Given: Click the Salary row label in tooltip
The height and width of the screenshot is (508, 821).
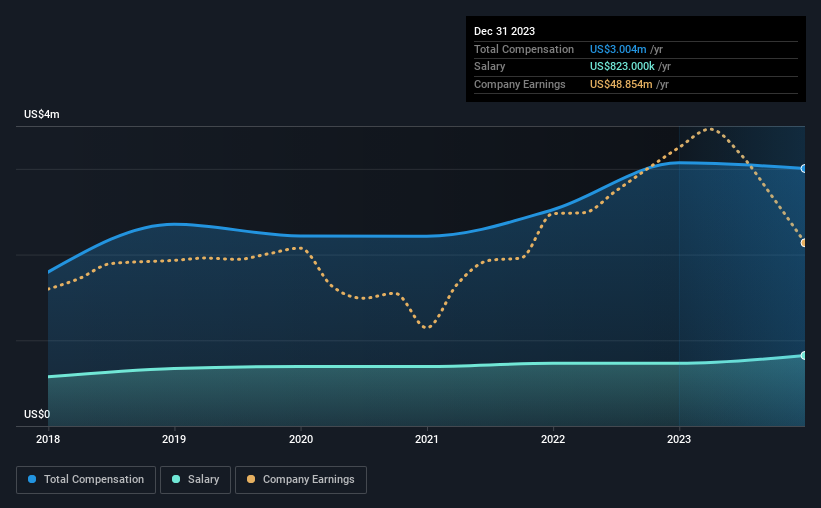Looking at the screenshot, I should coord(490,67).
